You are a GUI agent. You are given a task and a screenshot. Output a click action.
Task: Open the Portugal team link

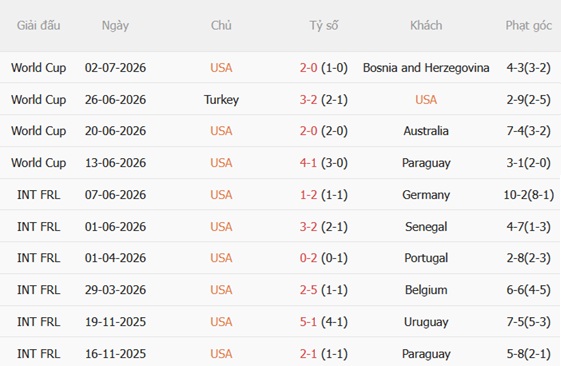pos(426,258)
